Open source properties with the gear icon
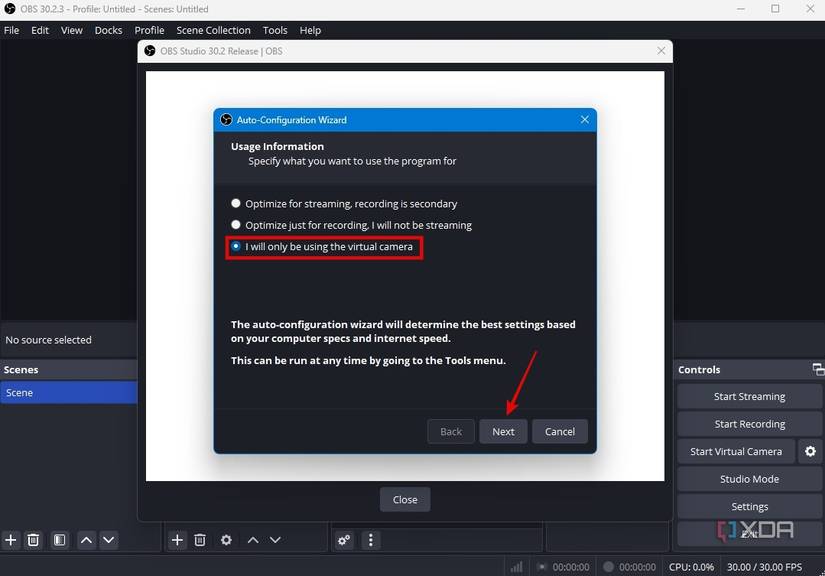This screenshot has width=825, height=576. (x=225, y=540)
